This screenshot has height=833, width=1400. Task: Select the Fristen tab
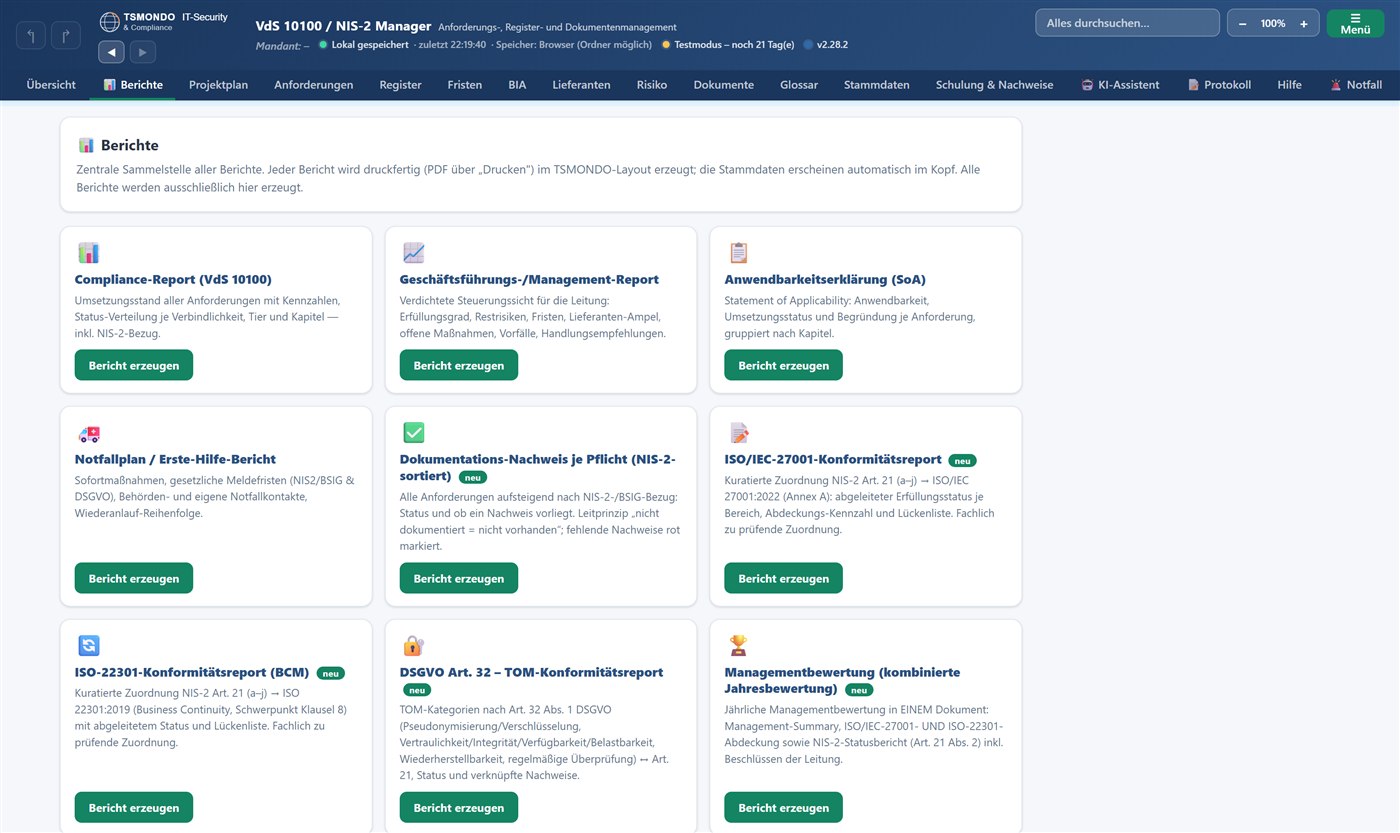tap(465, 85)
